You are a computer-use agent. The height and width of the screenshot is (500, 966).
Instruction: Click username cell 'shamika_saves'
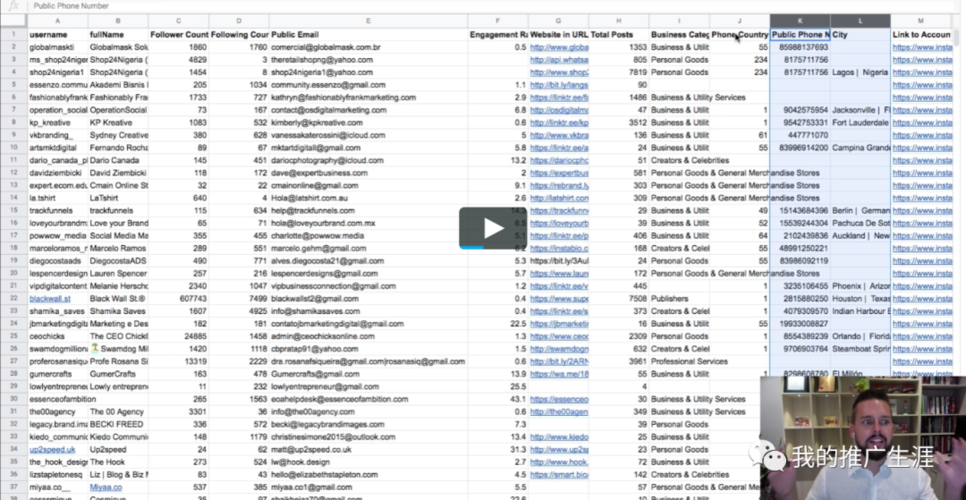point(57,311)
